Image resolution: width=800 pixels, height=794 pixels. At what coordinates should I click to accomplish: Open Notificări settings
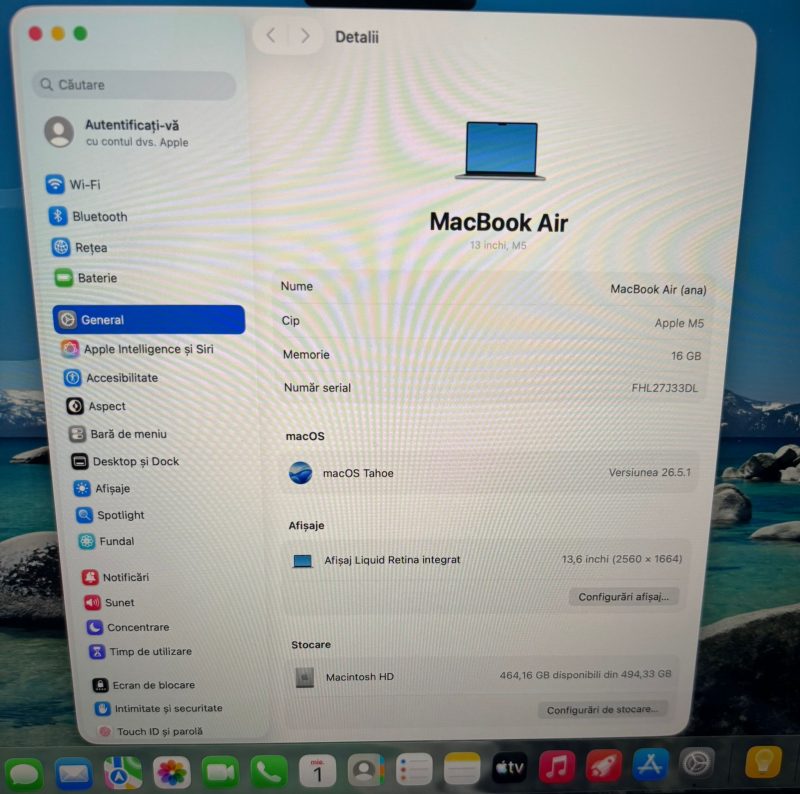[x=115, y=577]
